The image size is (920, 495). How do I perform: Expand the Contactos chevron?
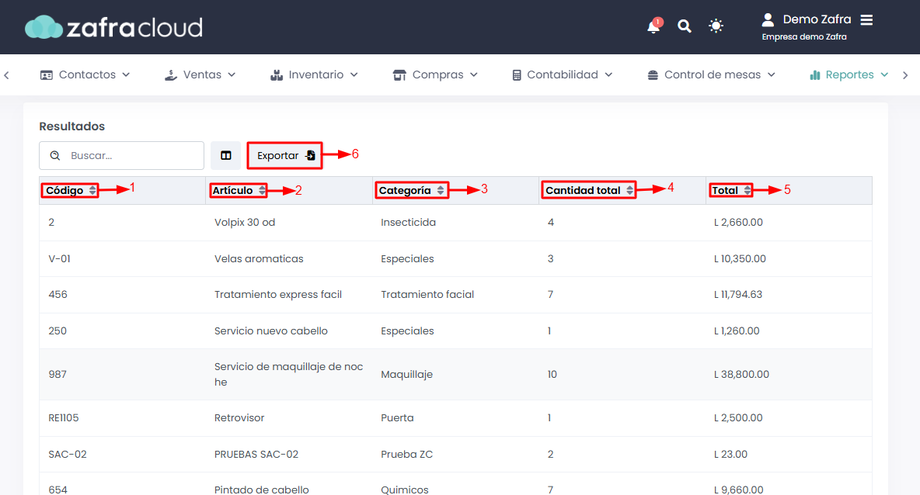coord(126,75)
